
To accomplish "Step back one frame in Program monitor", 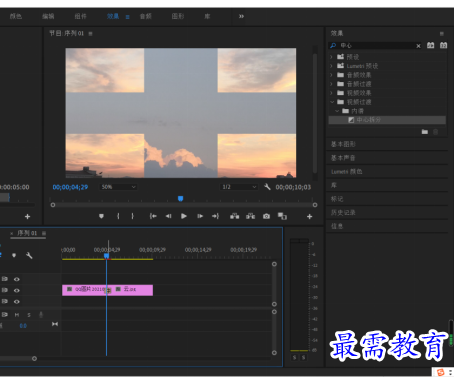I will click(x=168, y=216).
